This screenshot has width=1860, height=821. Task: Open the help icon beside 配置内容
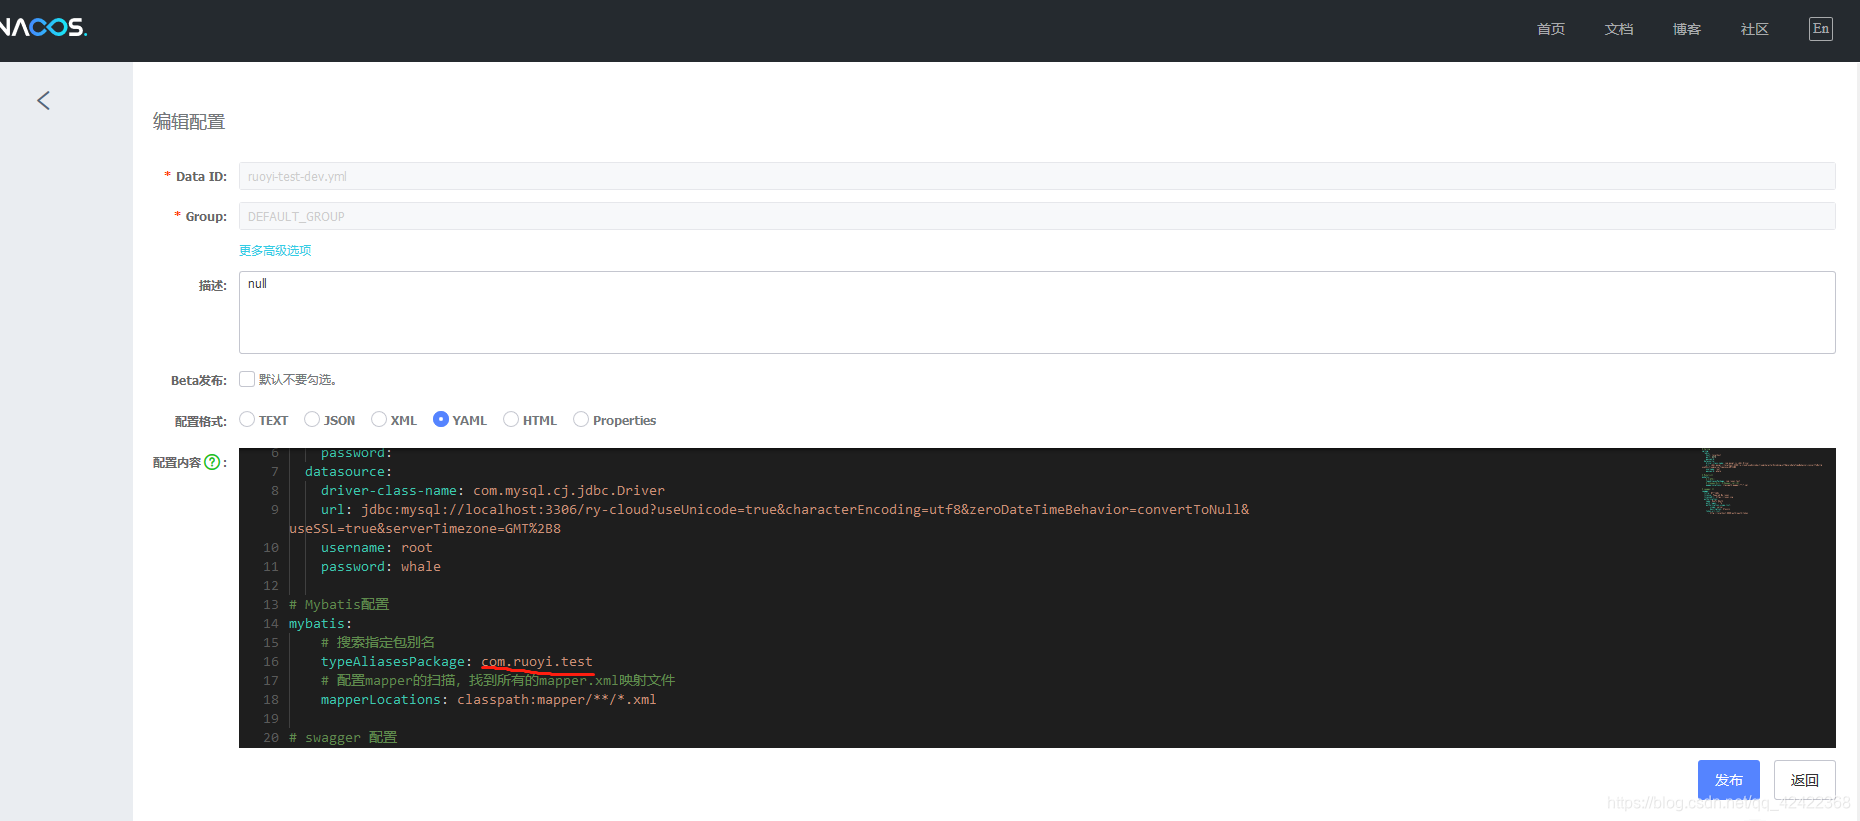point(211,462)
